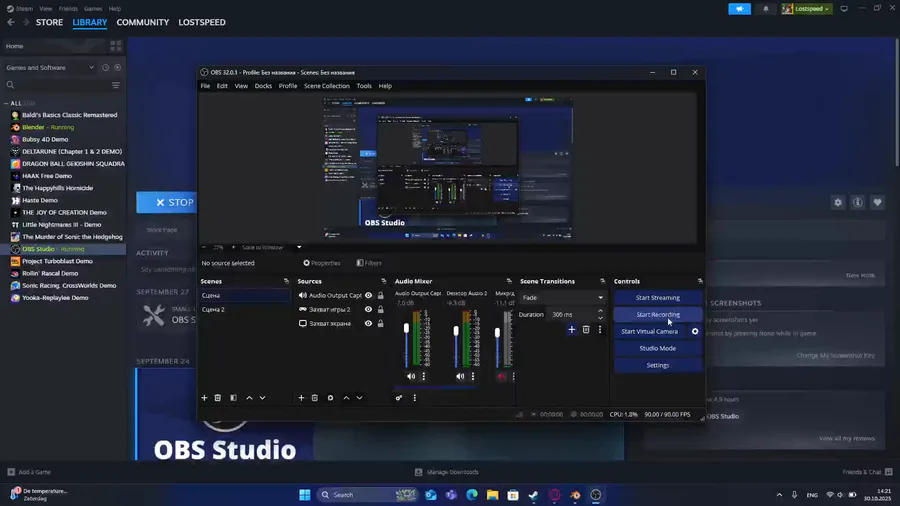The width and height of the screenshot is (900, 506).
Task: Open the Fade transition dropdown
Action: coord(562,298)
